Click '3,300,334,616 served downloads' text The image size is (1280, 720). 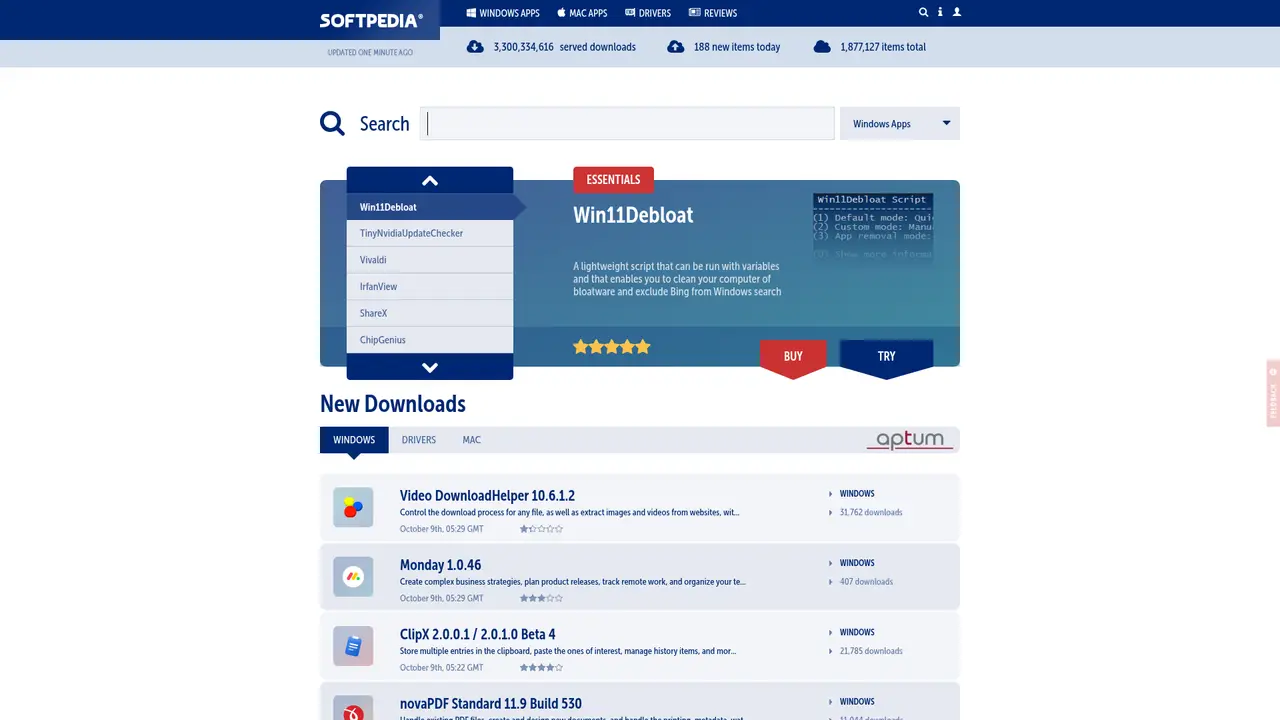(564, 47)
